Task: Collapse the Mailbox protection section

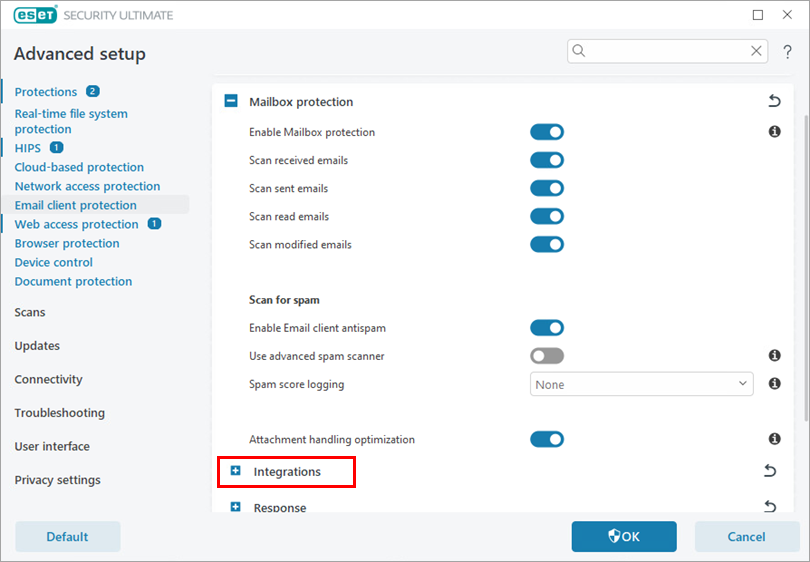Action: tap(231, 101)
